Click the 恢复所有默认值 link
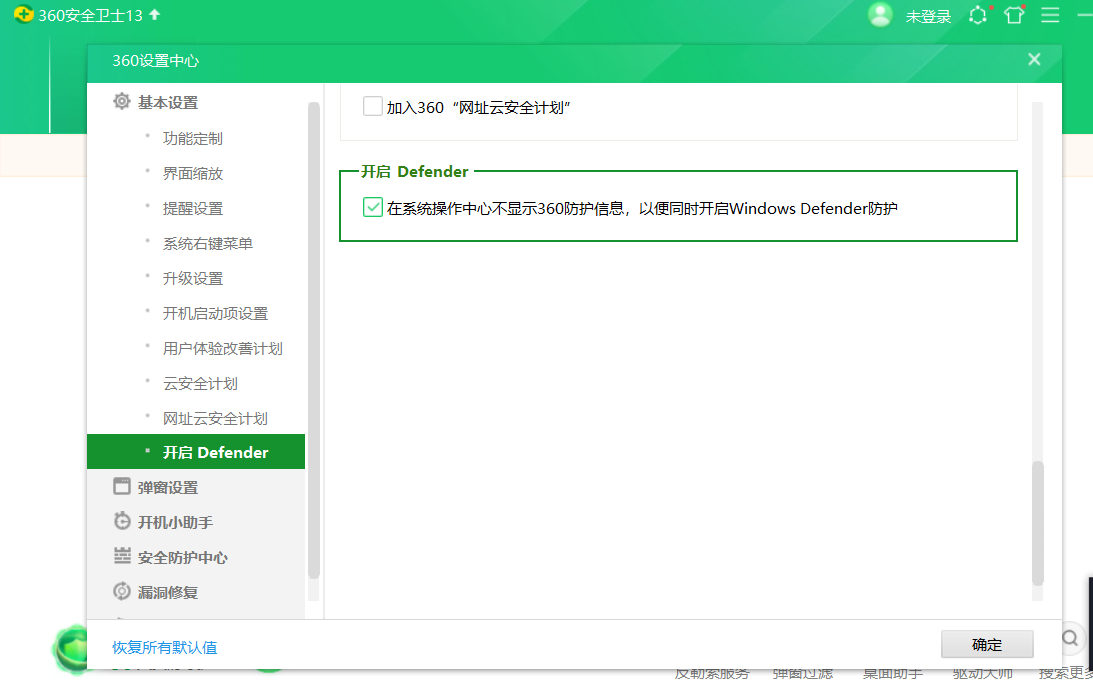The width and height of the screenshot is (1093, 696). pyautogui.click(x=165, y=647)
